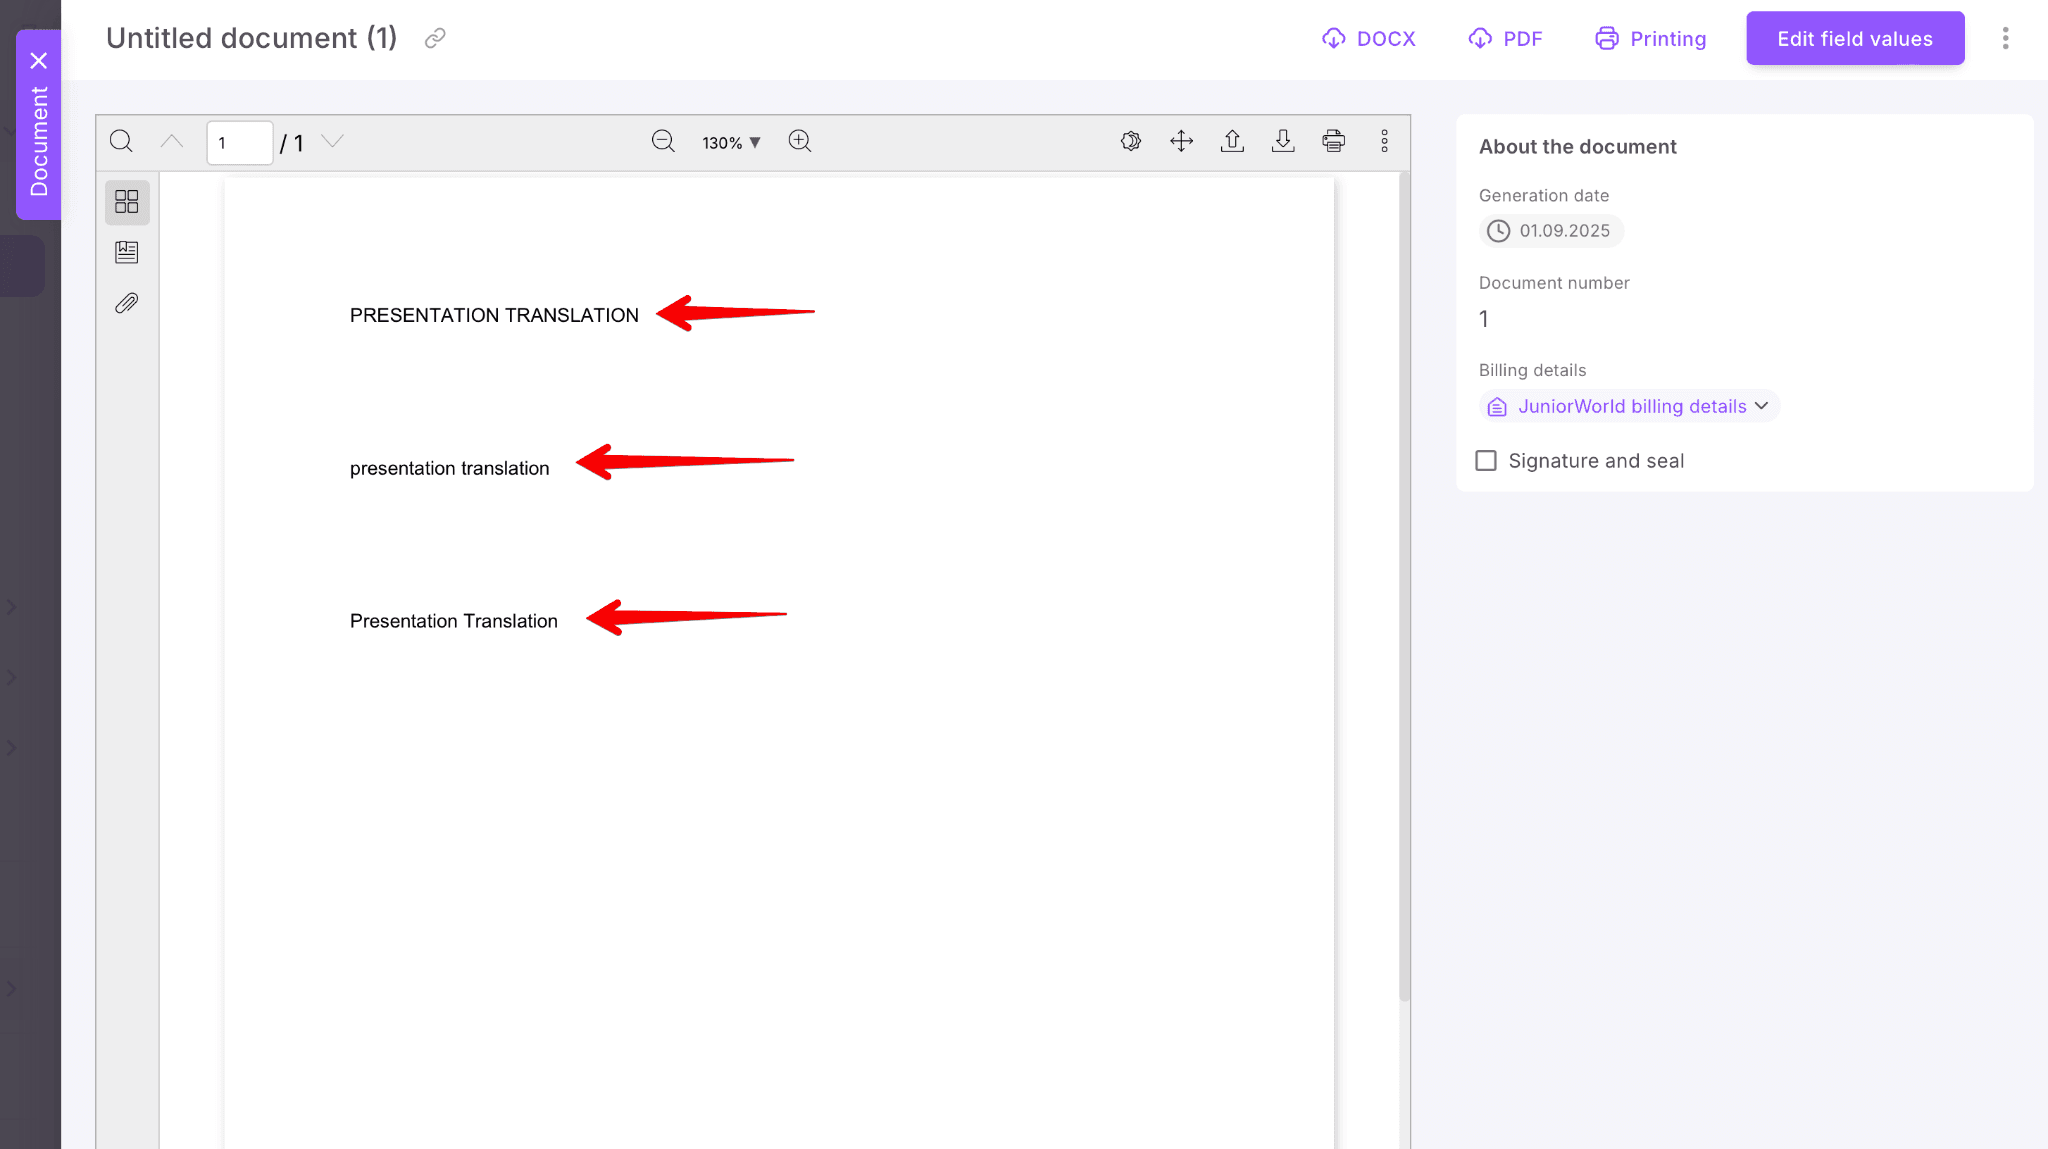The height and width of the screenshot is (1149, 2048).
Task: Download the document as DOCX
Action: tap(1368, 38)
